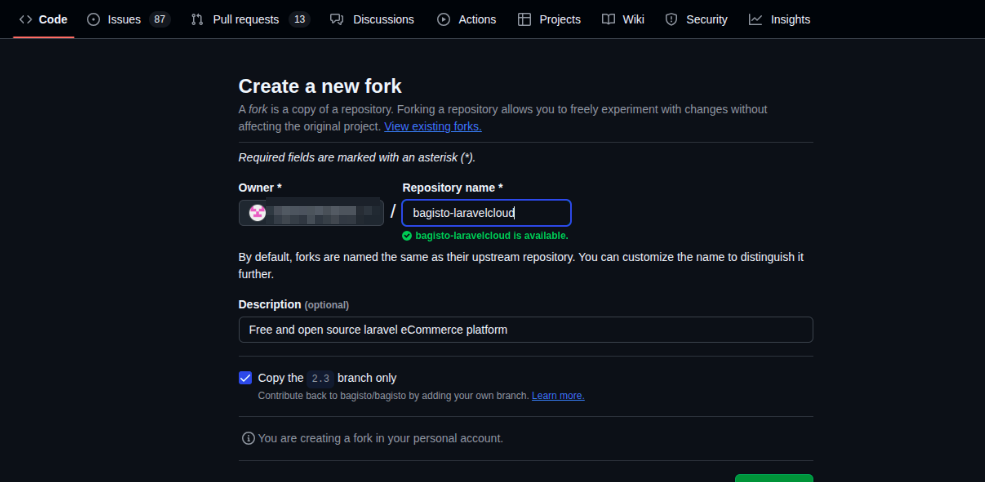985x482 pixels.
Task: Click the Repository name * label
Action: 452,187
